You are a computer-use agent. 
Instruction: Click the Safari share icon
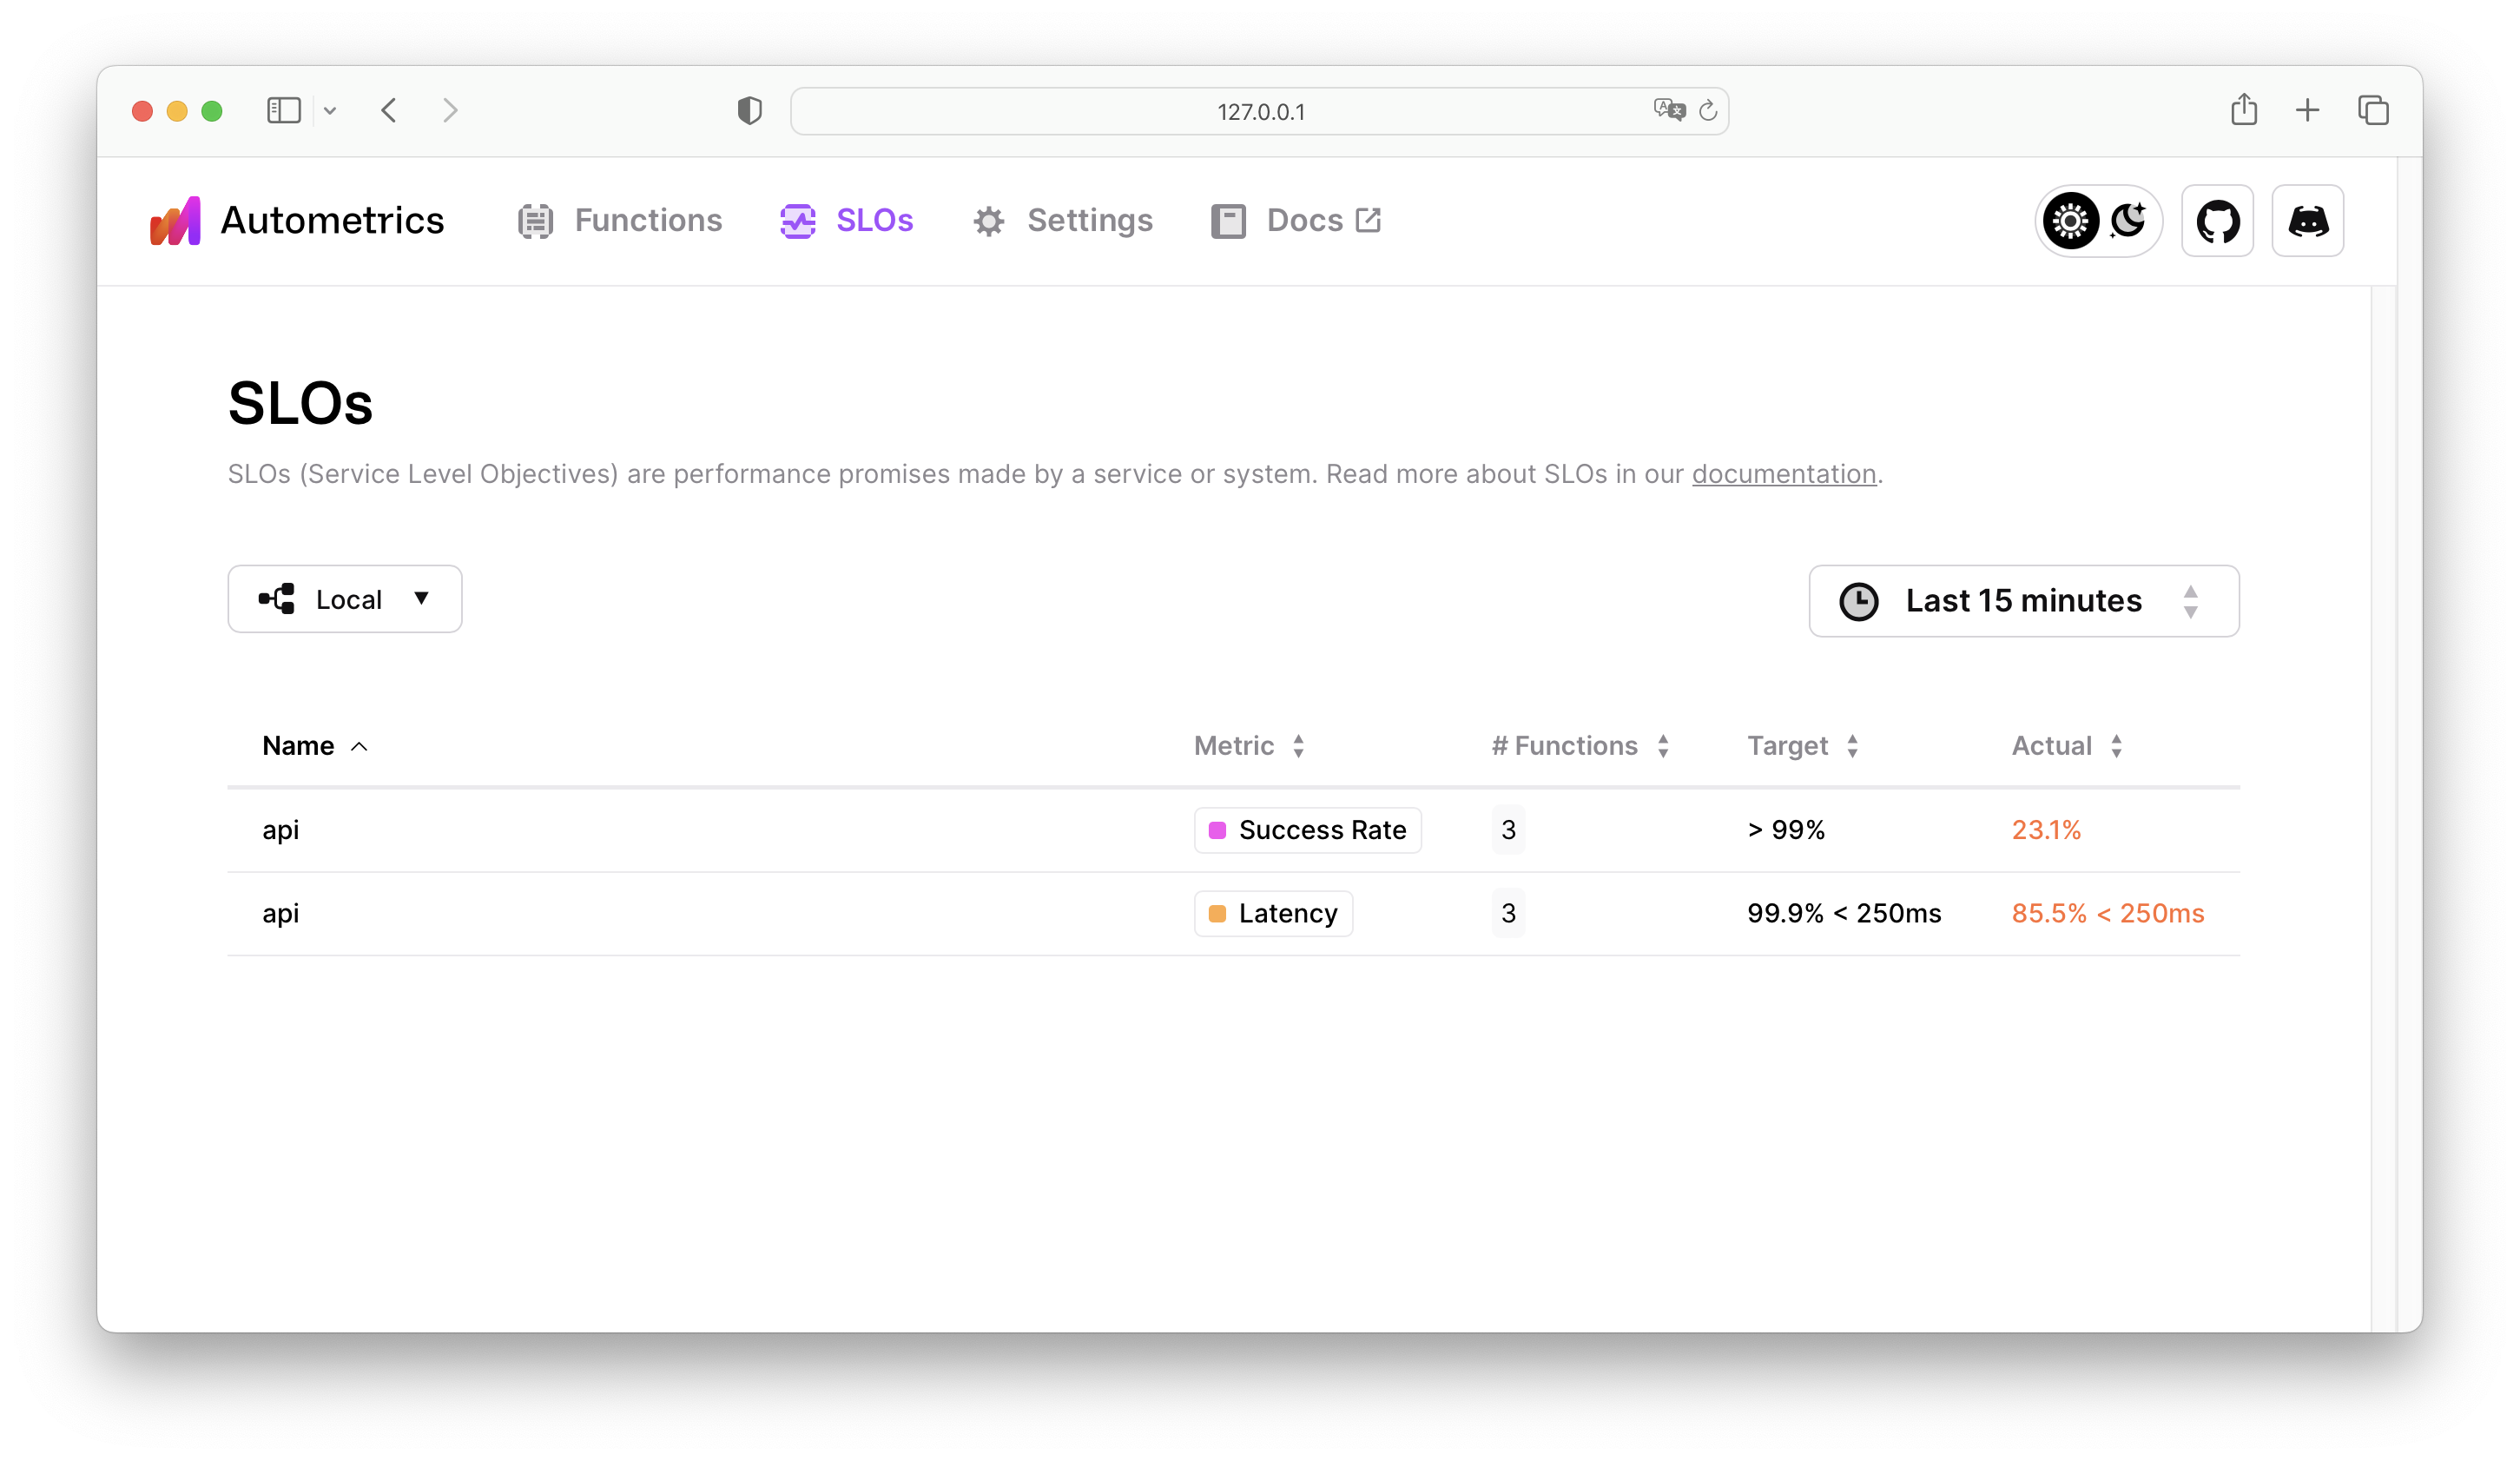2243,110
